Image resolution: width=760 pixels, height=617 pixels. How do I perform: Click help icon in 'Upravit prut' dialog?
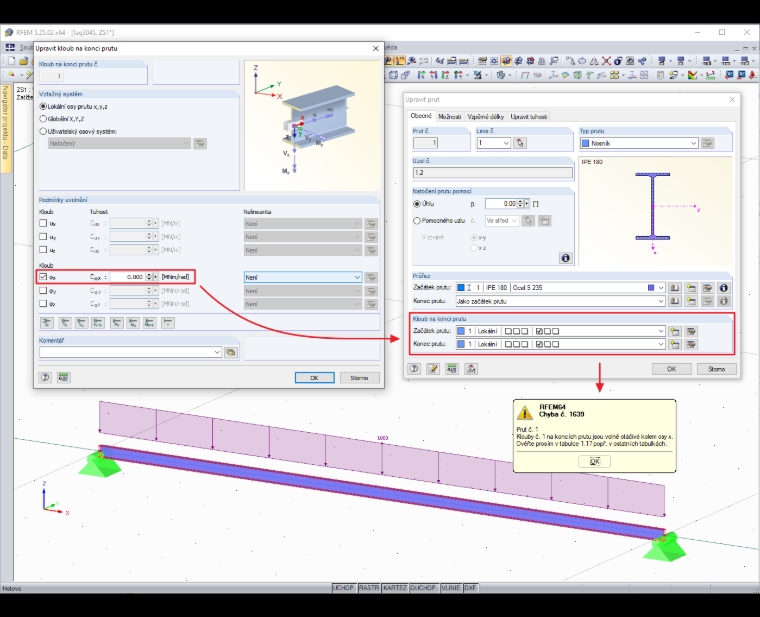[414, 369]
